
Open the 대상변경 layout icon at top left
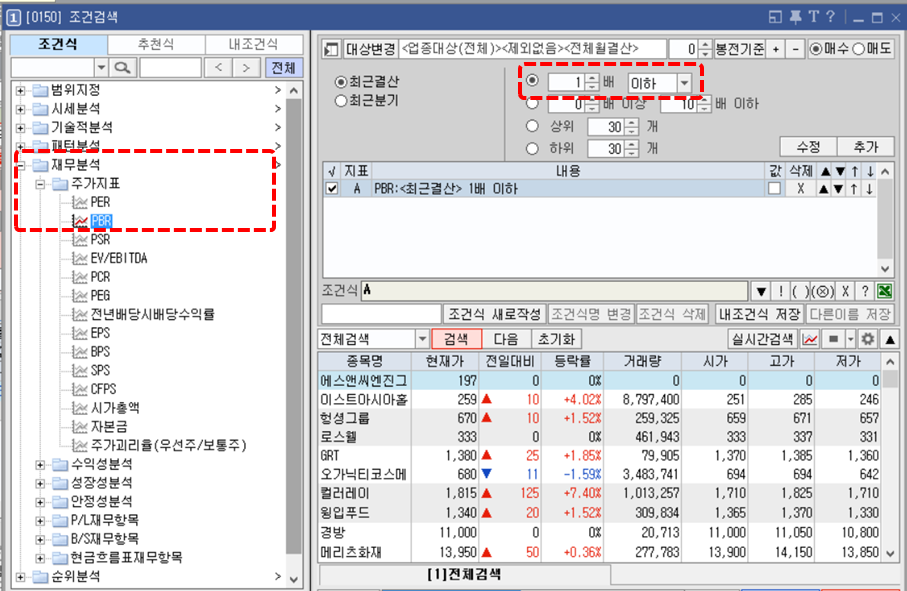coord(331,49)
